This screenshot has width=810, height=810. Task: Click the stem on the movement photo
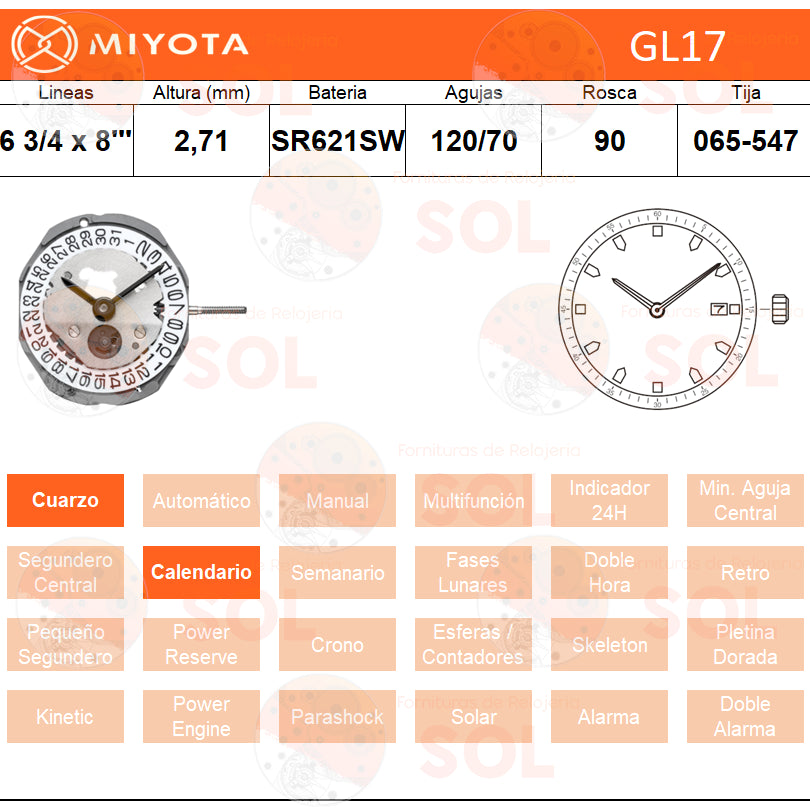pos(216,310)
